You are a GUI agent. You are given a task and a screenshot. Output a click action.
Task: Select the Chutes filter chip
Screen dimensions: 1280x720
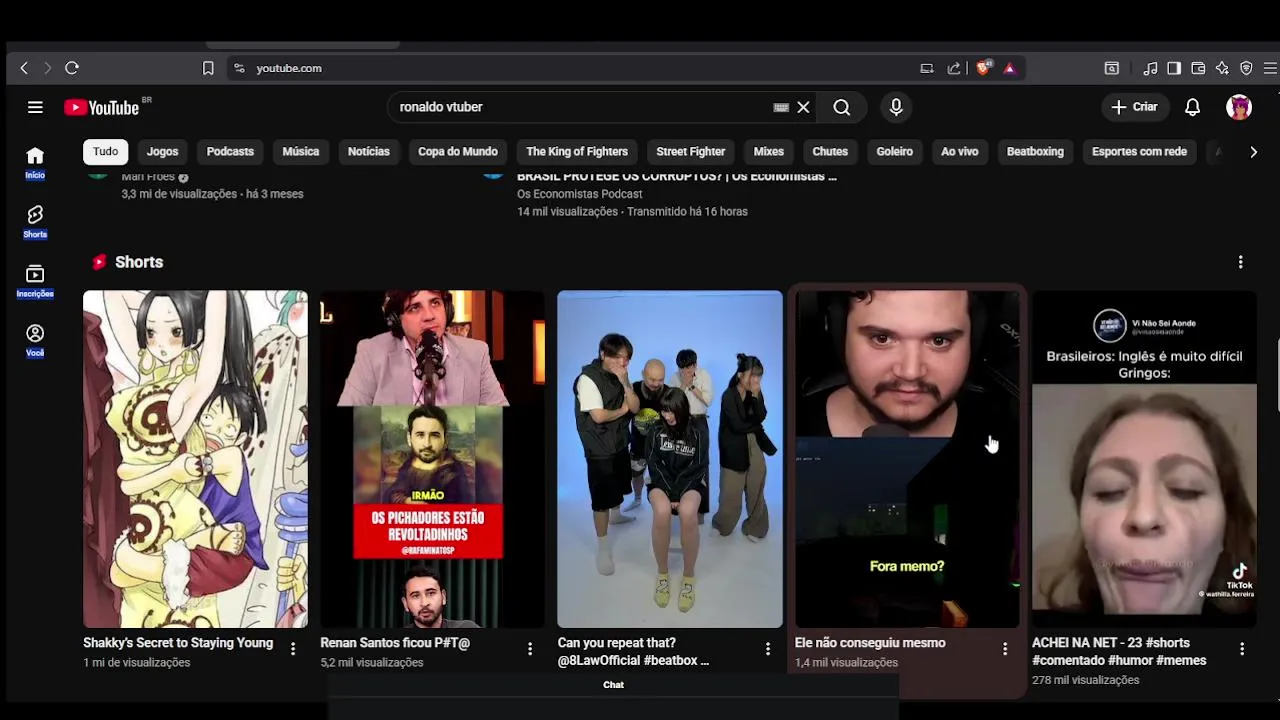click(x=830, y=152)
